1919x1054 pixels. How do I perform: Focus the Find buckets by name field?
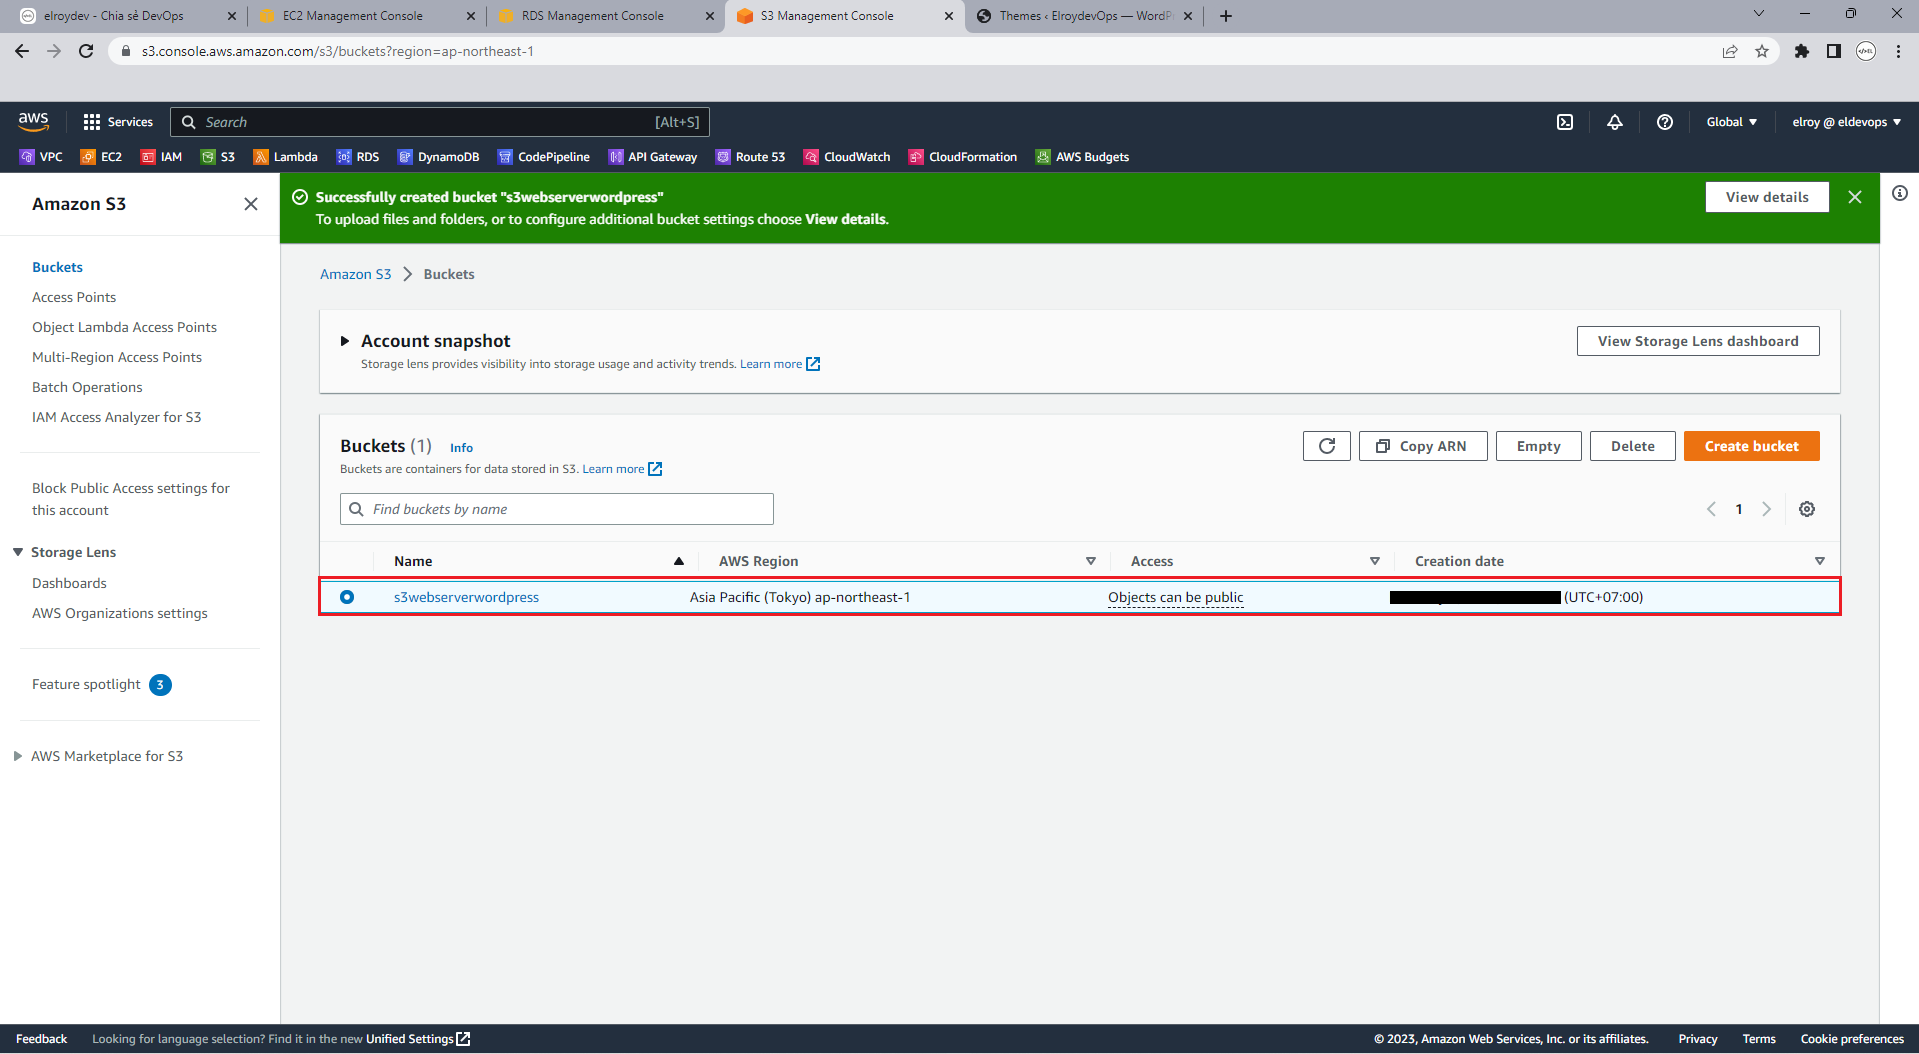click(556, 509)
